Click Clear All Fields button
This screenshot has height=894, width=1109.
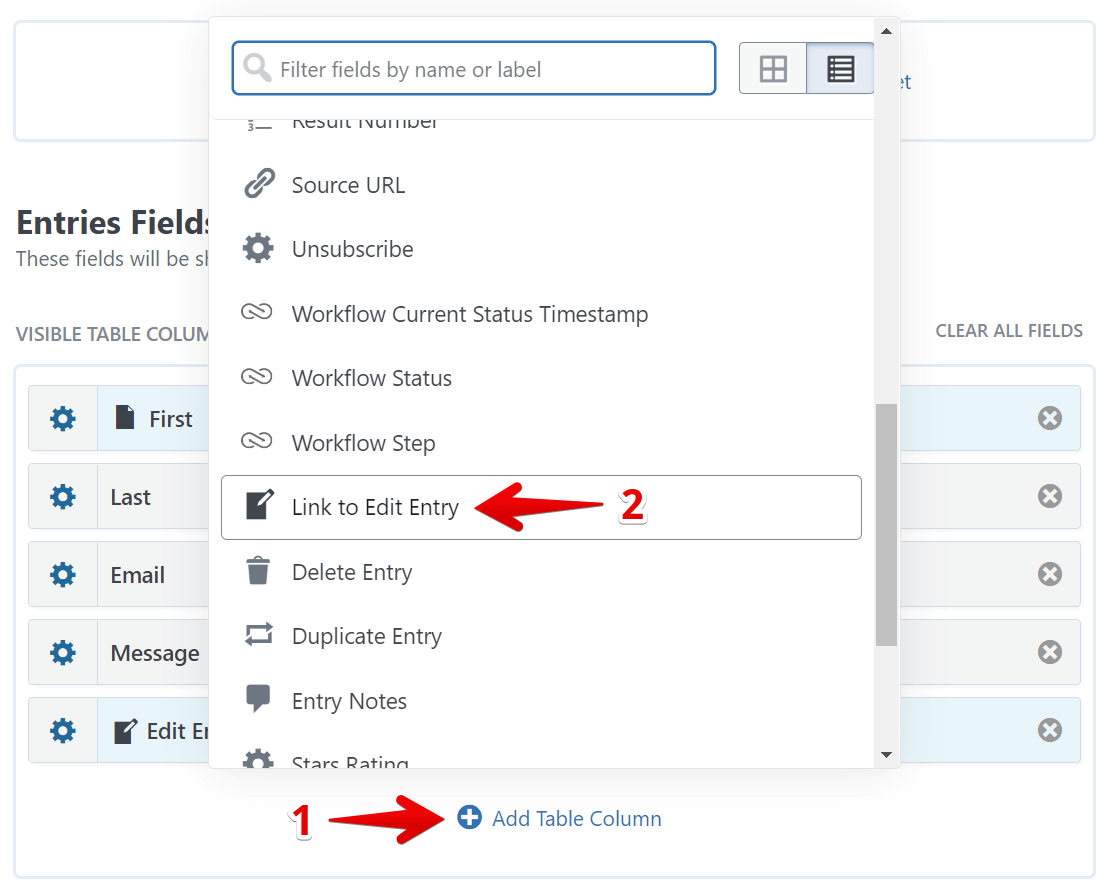[x=1008, y=331]
